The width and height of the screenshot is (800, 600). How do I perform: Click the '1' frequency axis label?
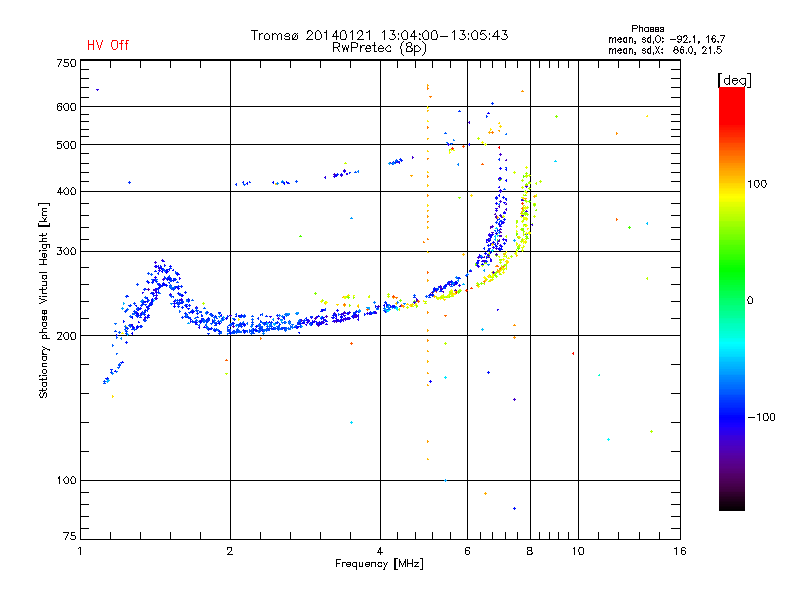pos(80,551)
